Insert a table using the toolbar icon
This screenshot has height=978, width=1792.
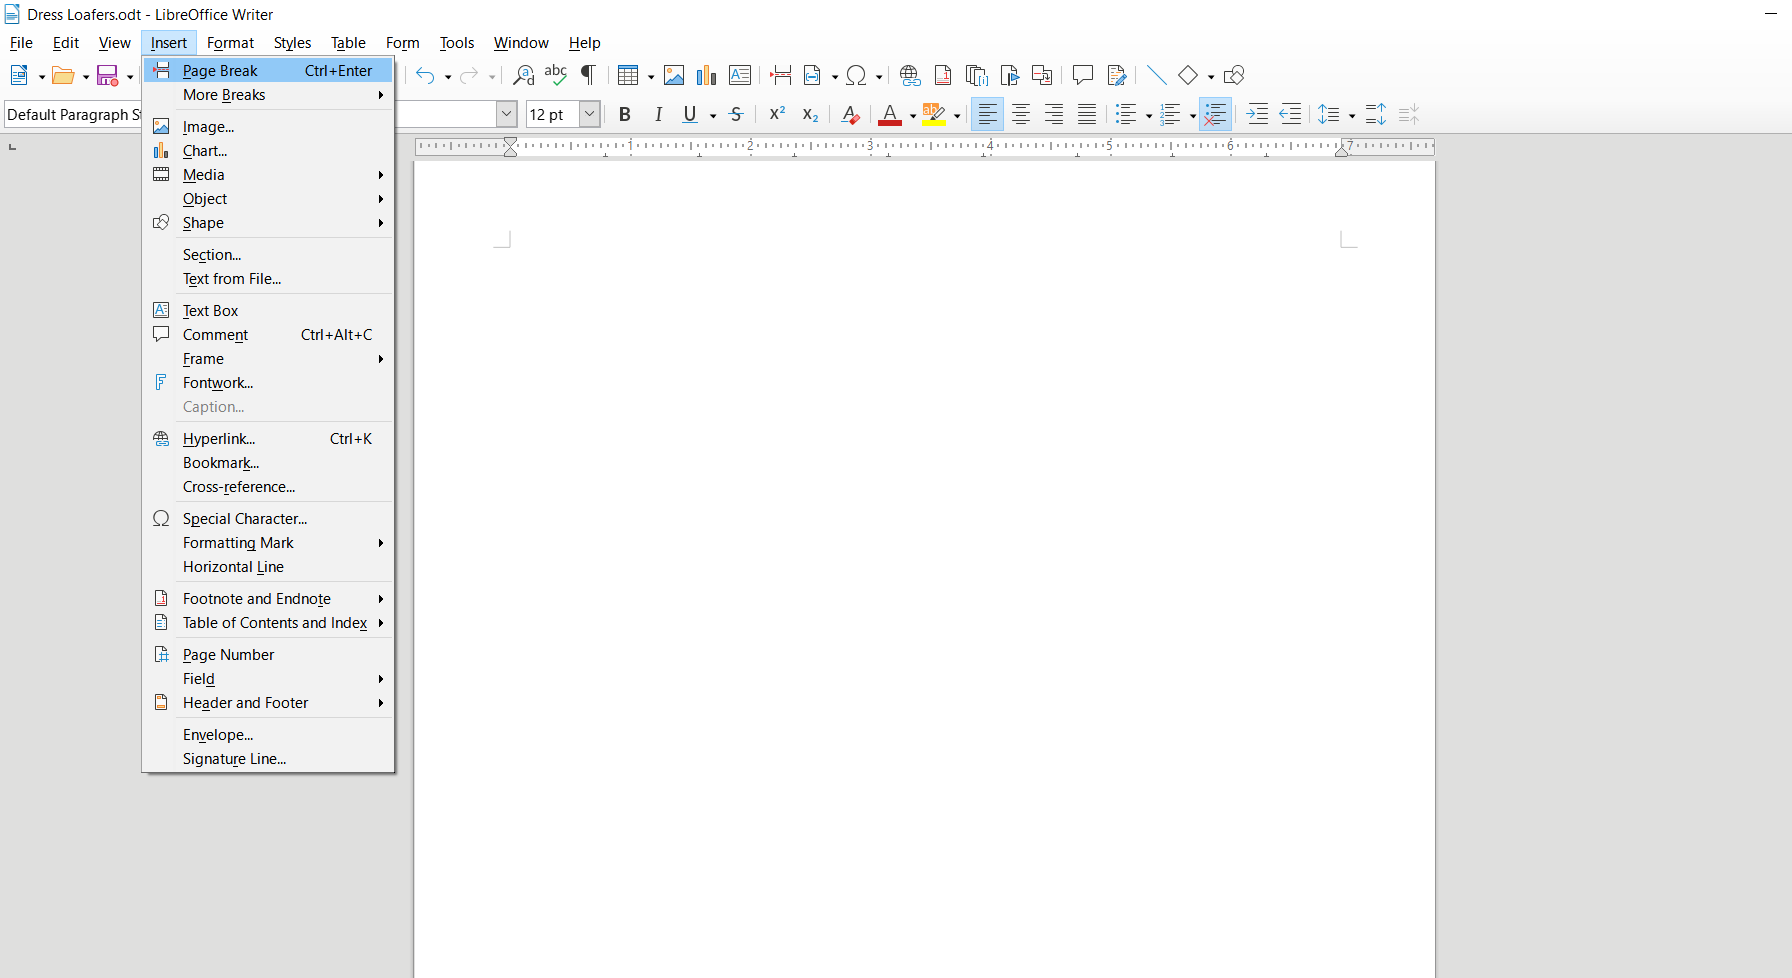pos(630,75)
